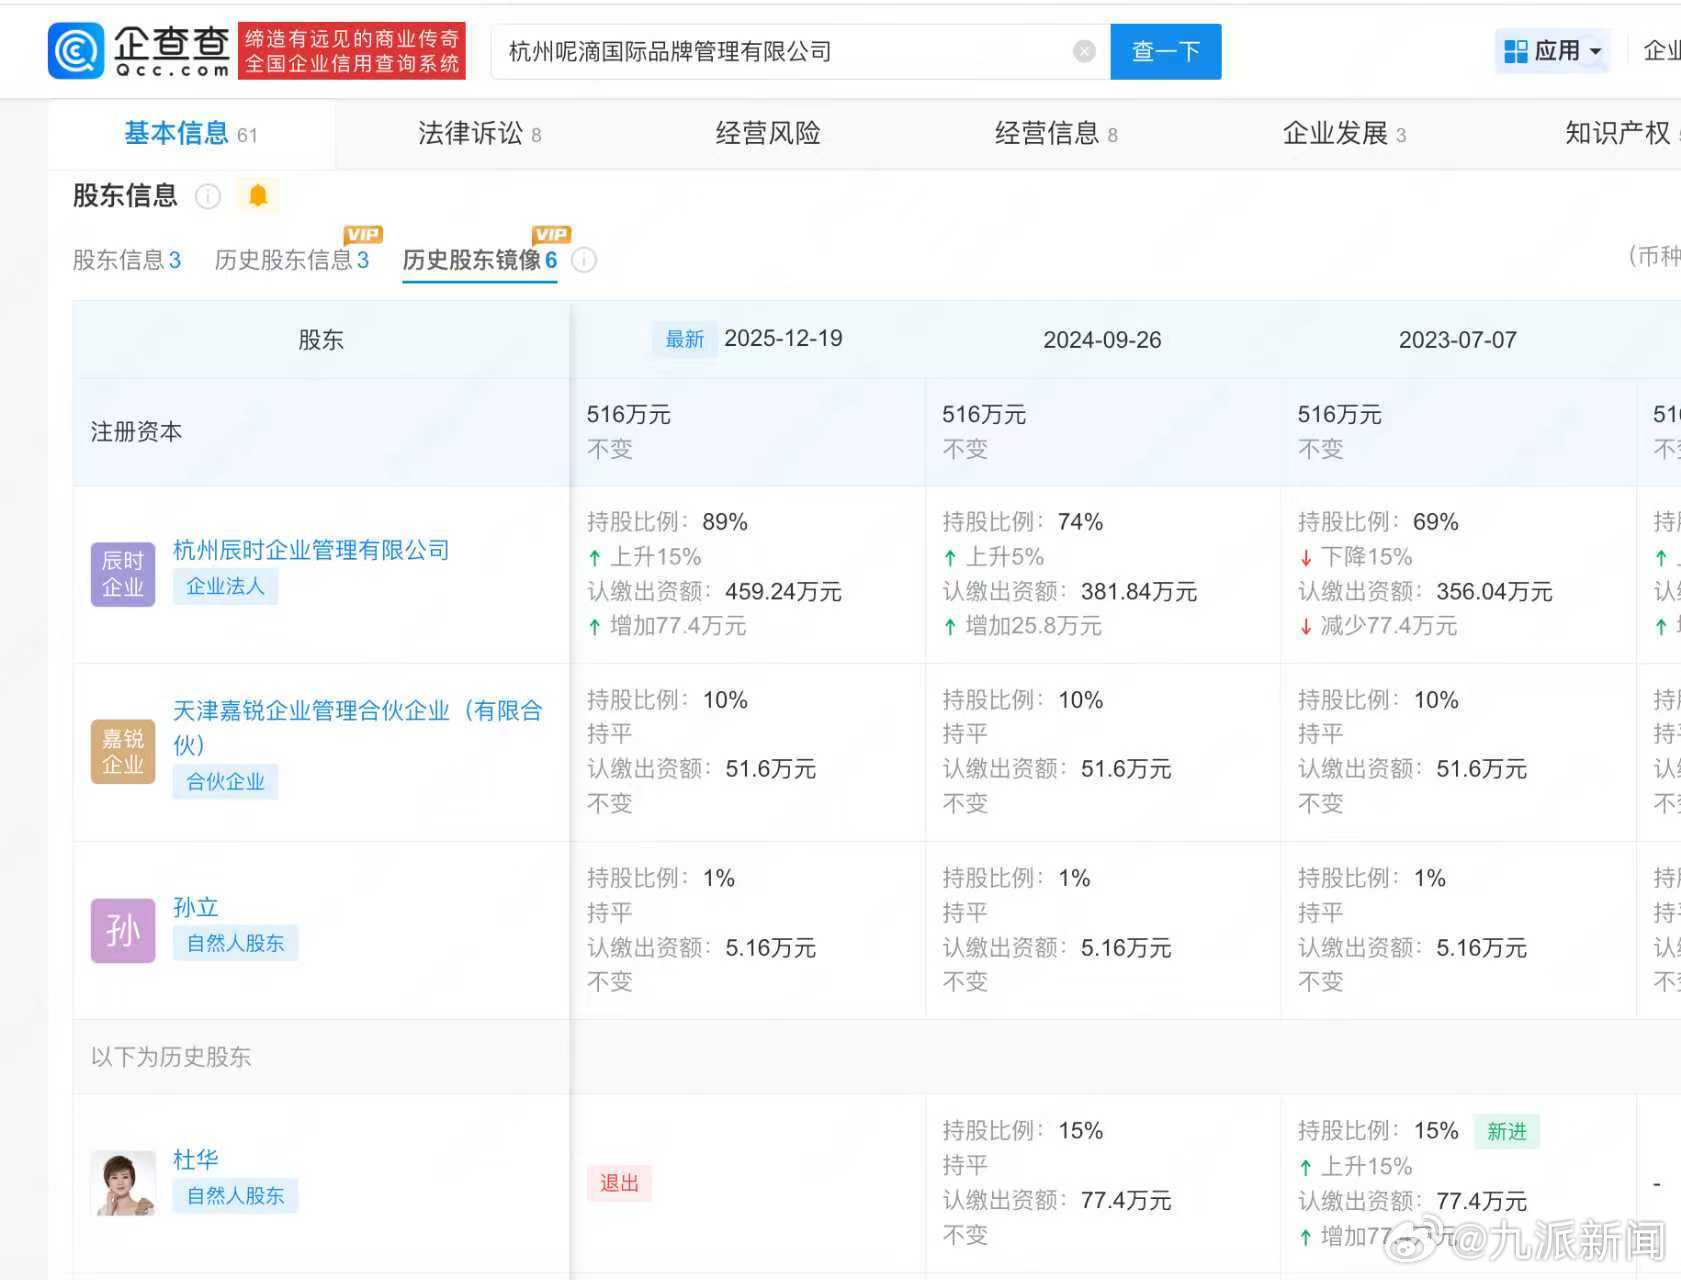Click the Qcc.com logo icon

point(76,51)
